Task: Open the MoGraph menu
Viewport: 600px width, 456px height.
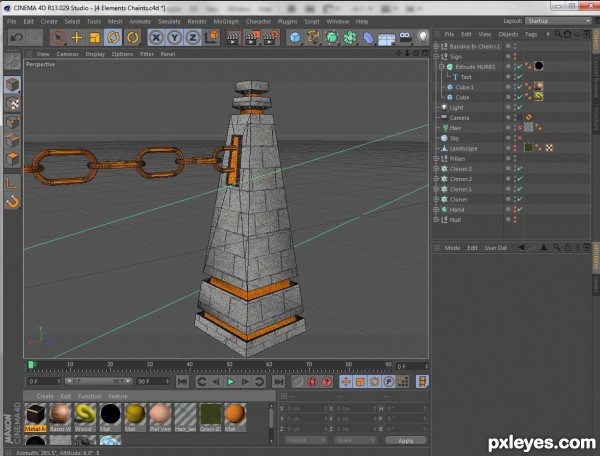Action: coord(226,21)
